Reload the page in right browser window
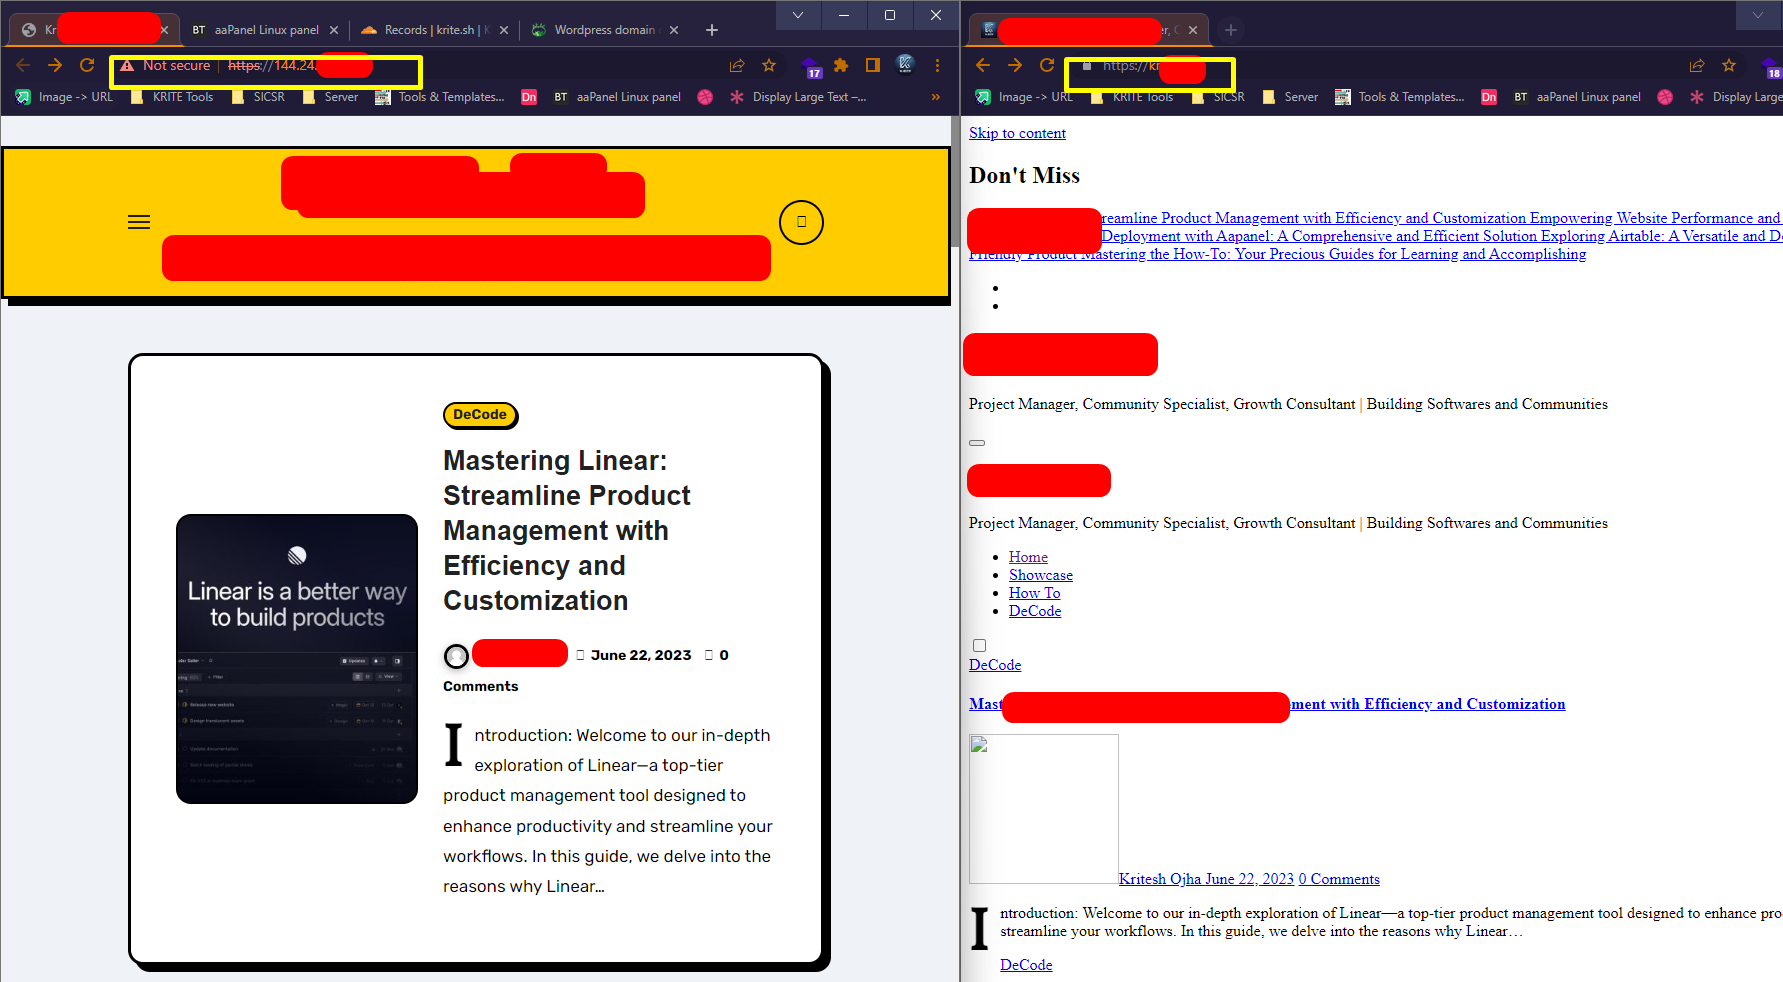The image size is (1783, 982). 1047,65
